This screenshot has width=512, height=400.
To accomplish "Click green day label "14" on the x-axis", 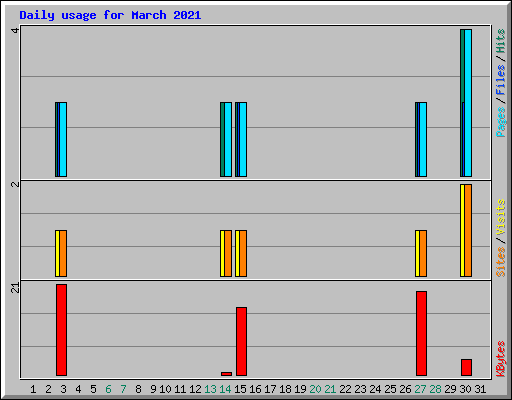I will pyautogui.click(x=225, y=389).
